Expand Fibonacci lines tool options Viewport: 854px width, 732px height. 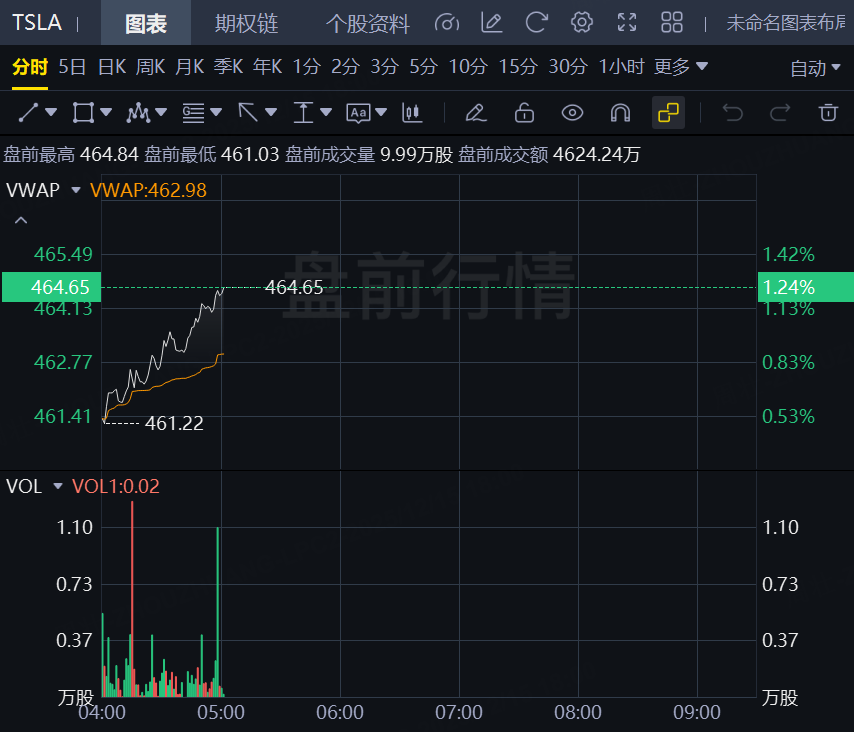point(216,113)
